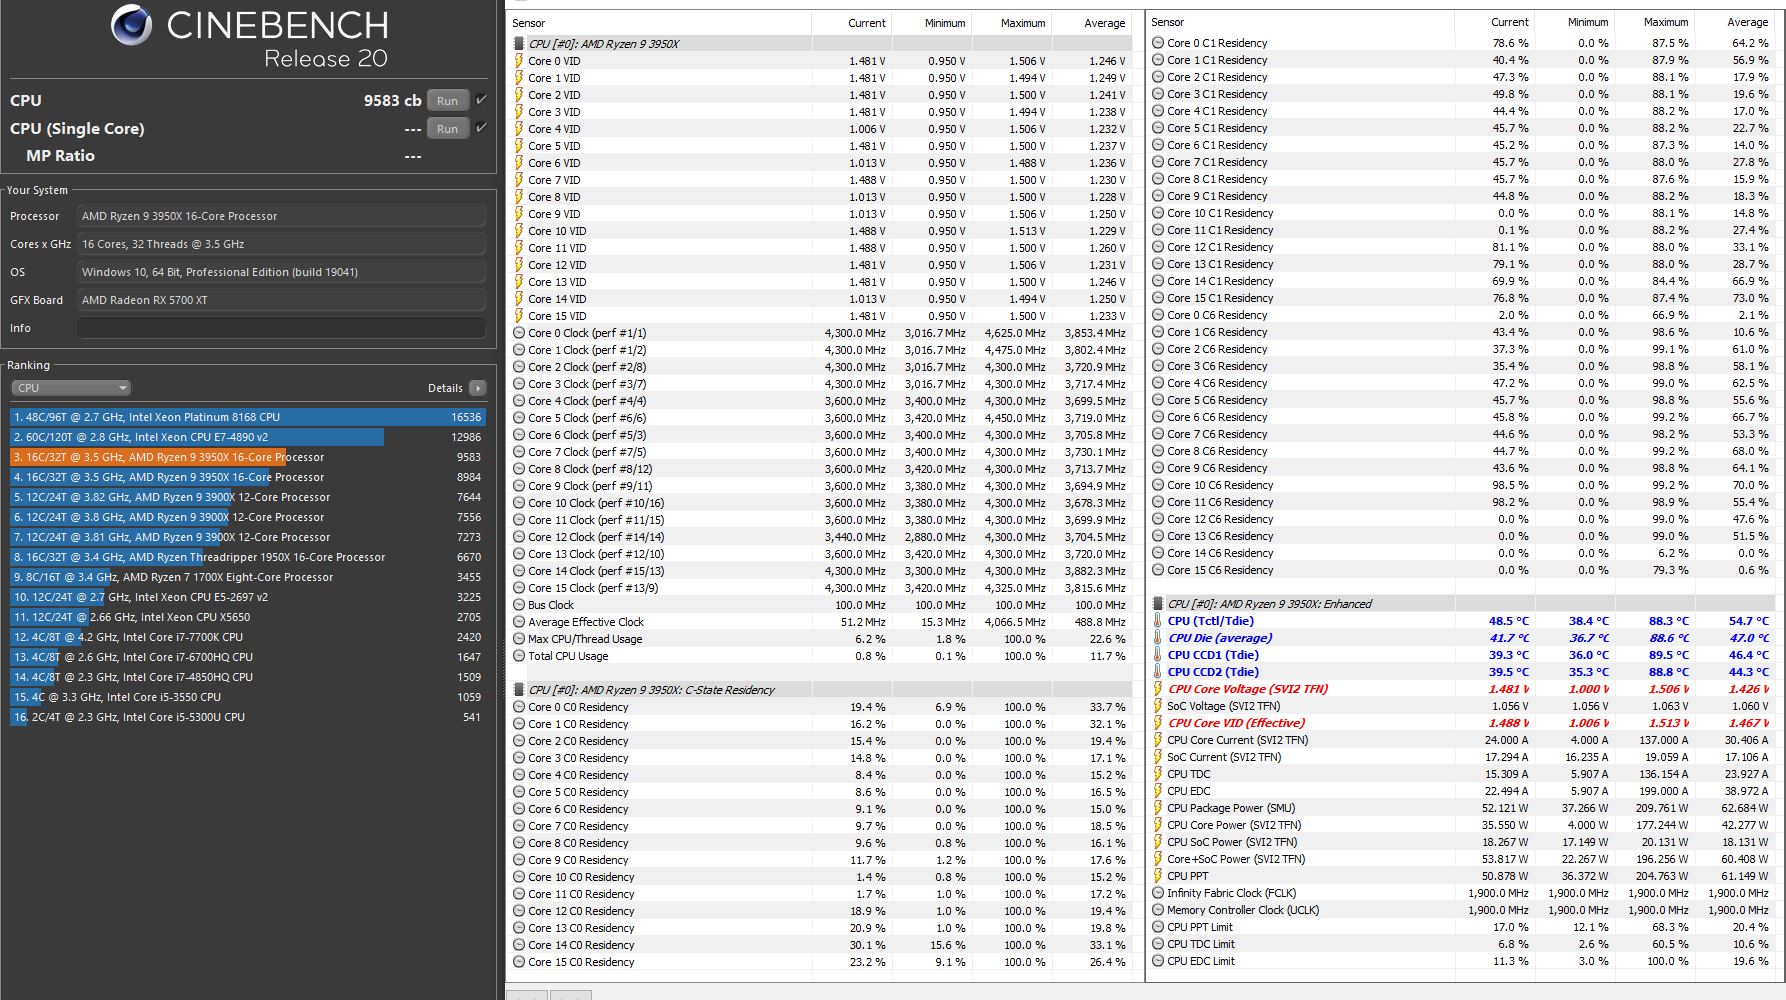Click the icon beside Core 0 C6 Residency
1786x1000 pixels.
[x=1158, y=315]
